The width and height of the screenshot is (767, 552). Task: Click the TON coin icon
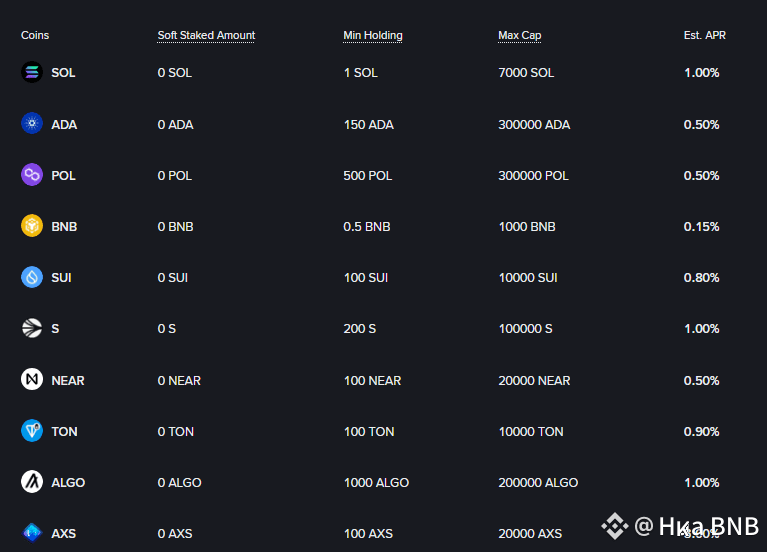coord(32,431)
